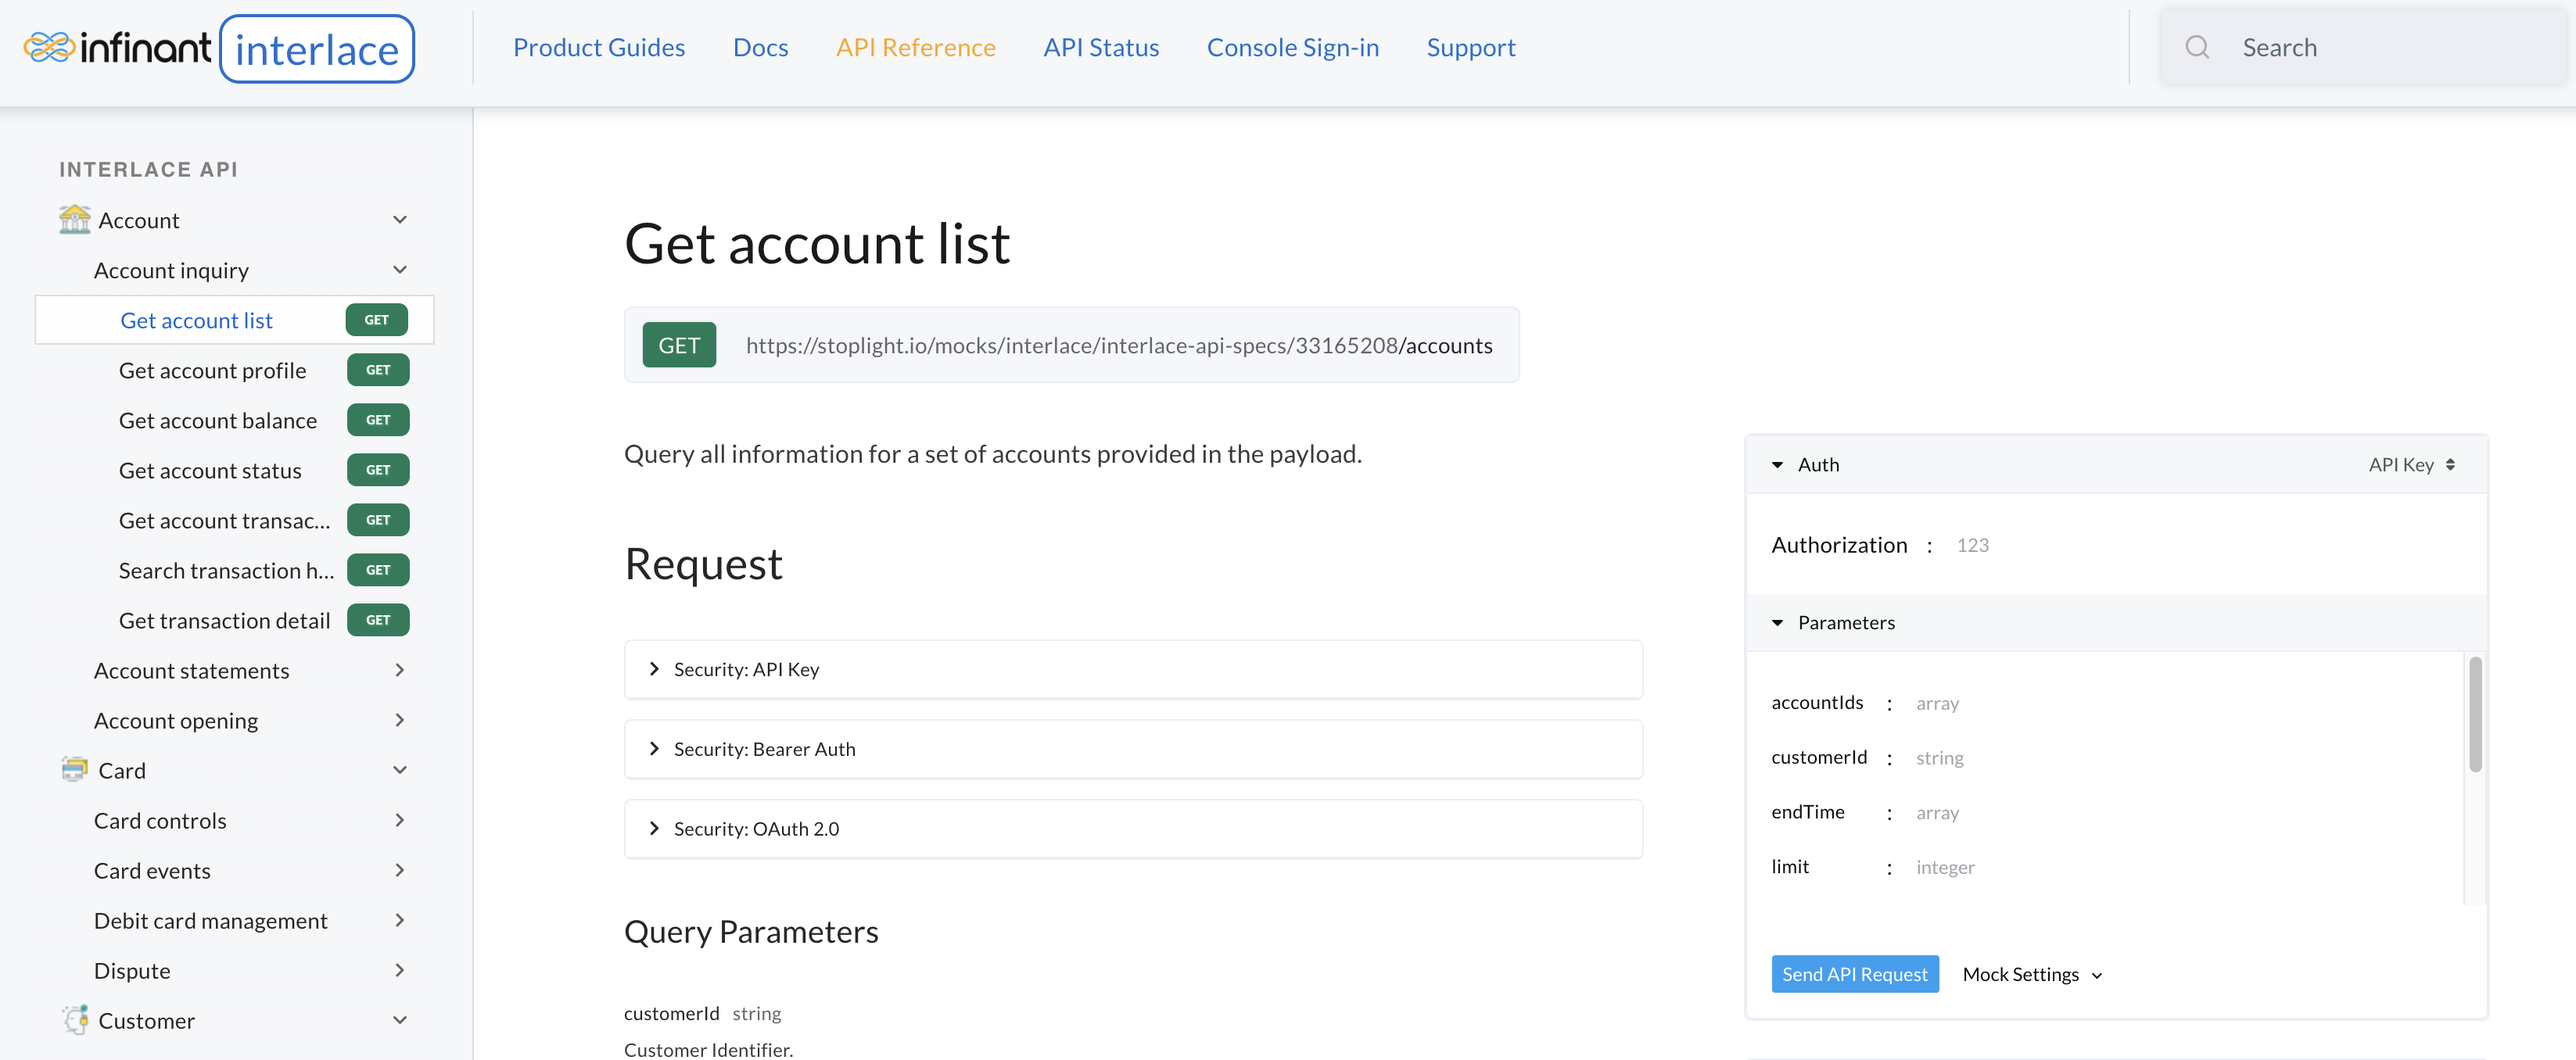Screen dimensions: 2576x1060
Task: Expand Security: Bearer Auth panel
Action: click(1133, 749)
